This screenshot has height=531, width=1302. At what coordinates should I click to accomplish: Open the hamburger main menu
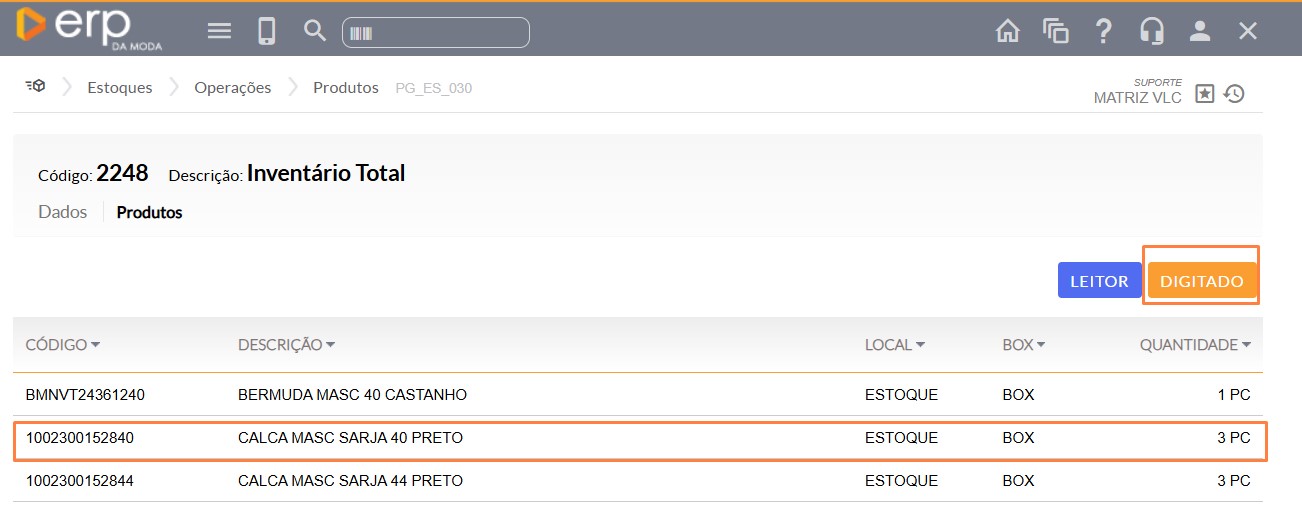pos(219,31)
